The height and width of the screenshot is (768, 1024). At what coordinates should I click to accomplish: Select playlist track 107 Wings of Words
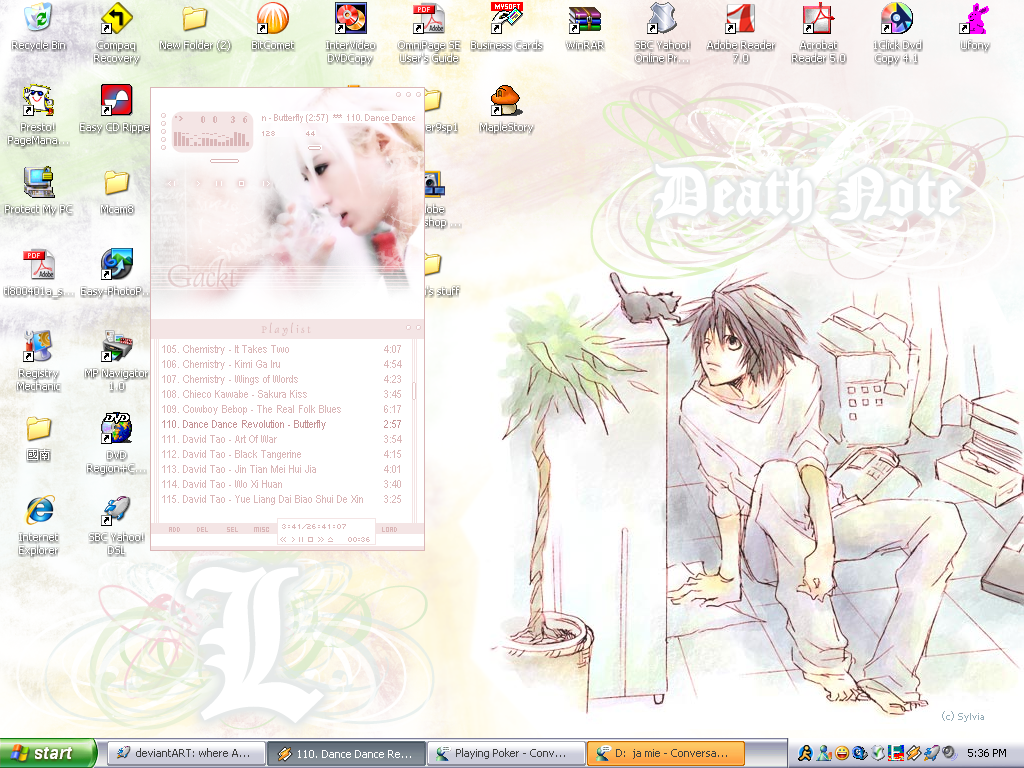click(x=281, y=379)
